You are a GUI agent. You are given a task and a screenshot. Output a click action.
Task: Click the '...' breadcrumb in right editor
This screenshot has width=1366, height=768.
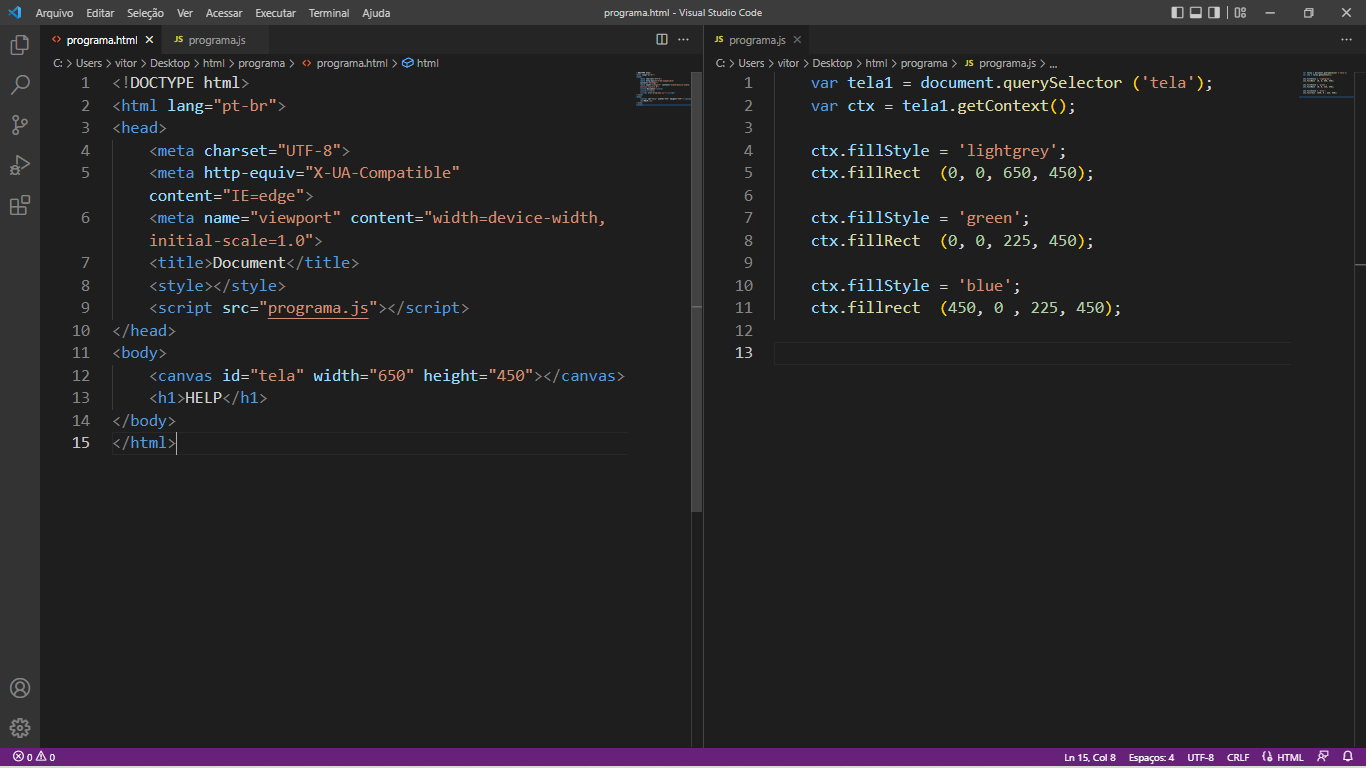click(1053, 63)
